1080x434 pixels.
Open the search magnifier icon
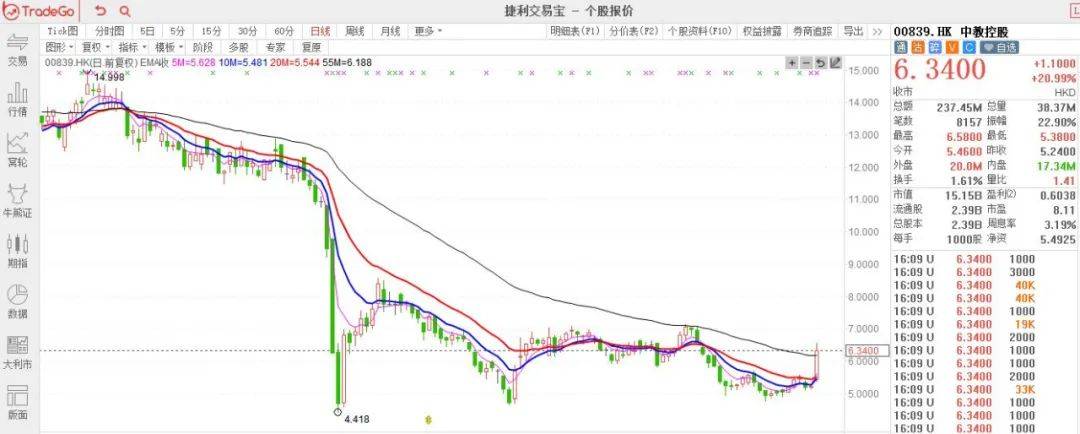125,11
